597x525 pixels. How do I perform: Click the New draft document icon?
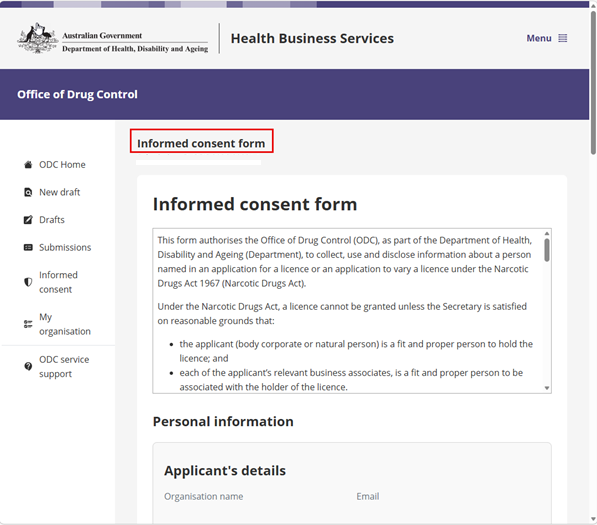pyautogui.click(x=28, y=192)
